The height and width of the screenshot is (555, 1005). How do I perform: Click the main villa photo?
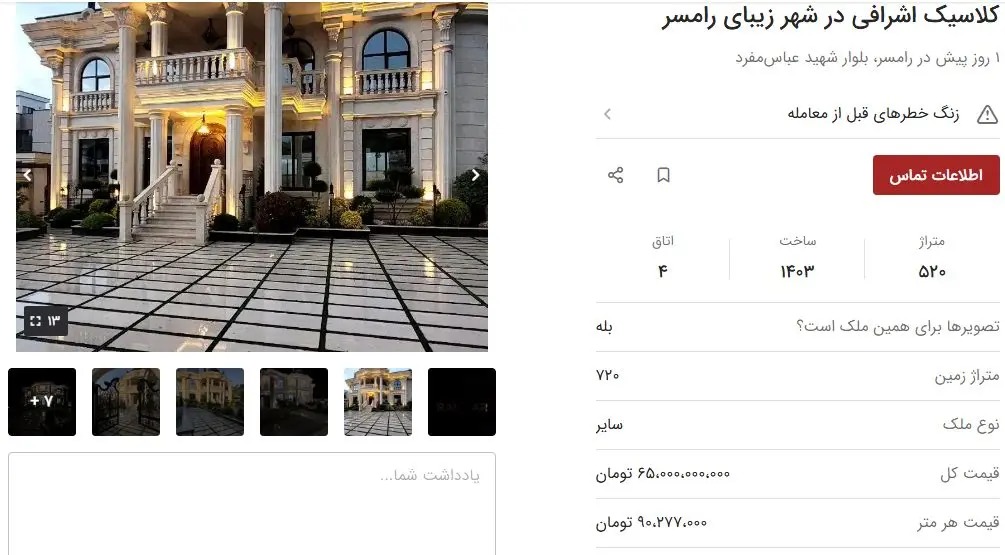click(x=252, y=177)
